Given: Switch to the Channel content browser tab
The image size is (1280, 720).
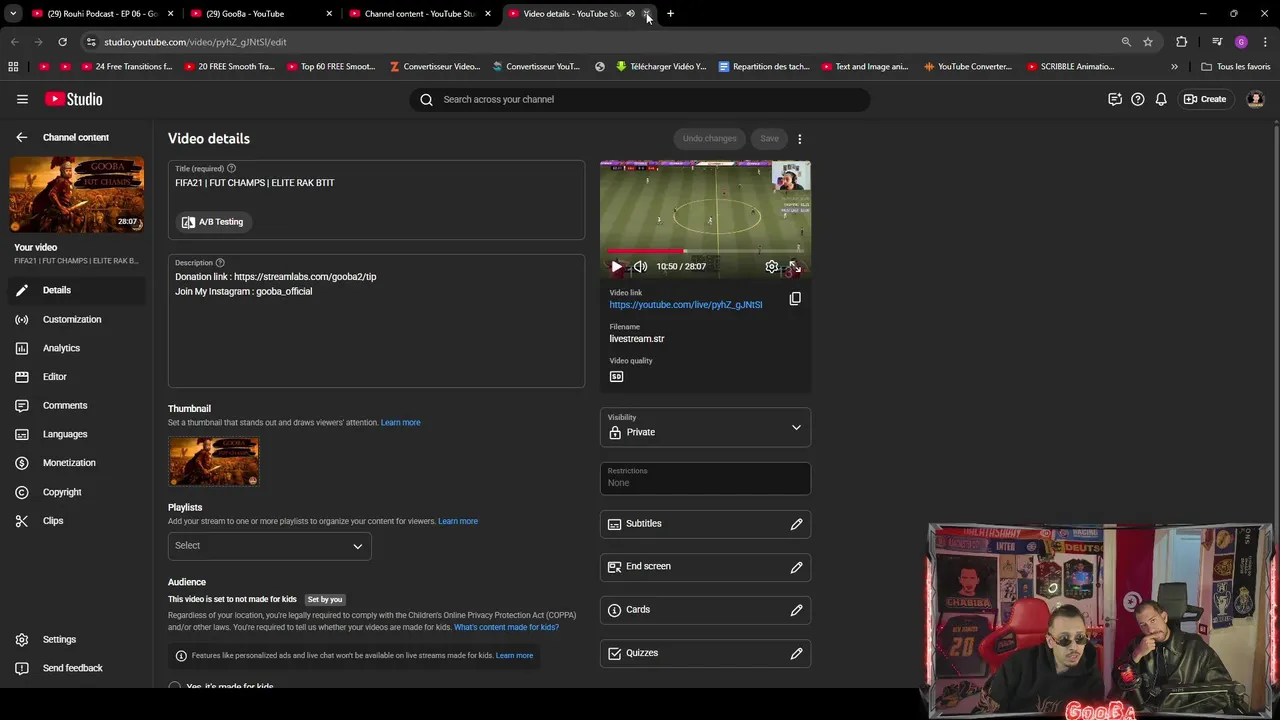Looking at the screenshot, I should point(419,14).
